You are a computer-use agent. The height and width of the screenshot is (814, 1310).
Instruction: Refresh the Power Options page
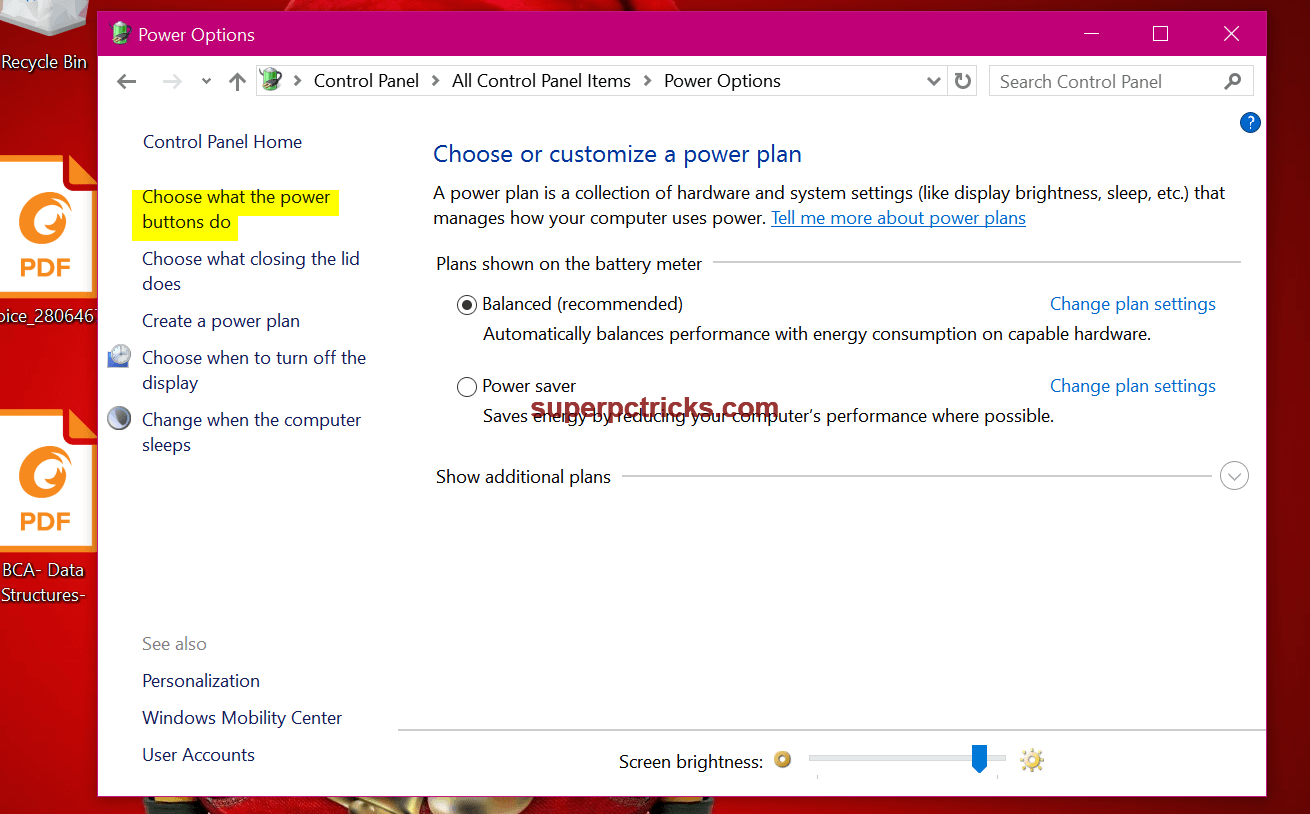(x=962, y=81)
